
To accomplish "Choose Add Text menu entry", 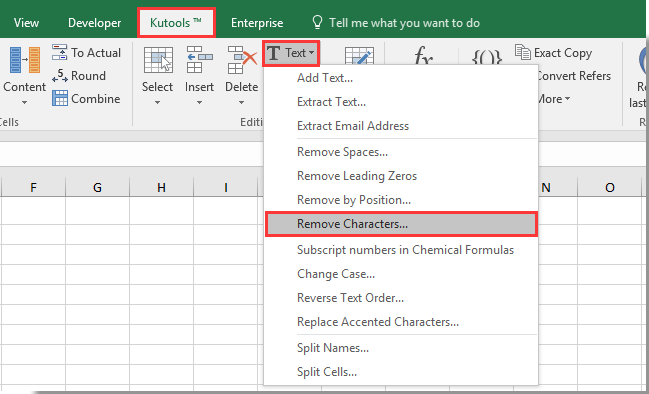I will (x=401, y=78).
